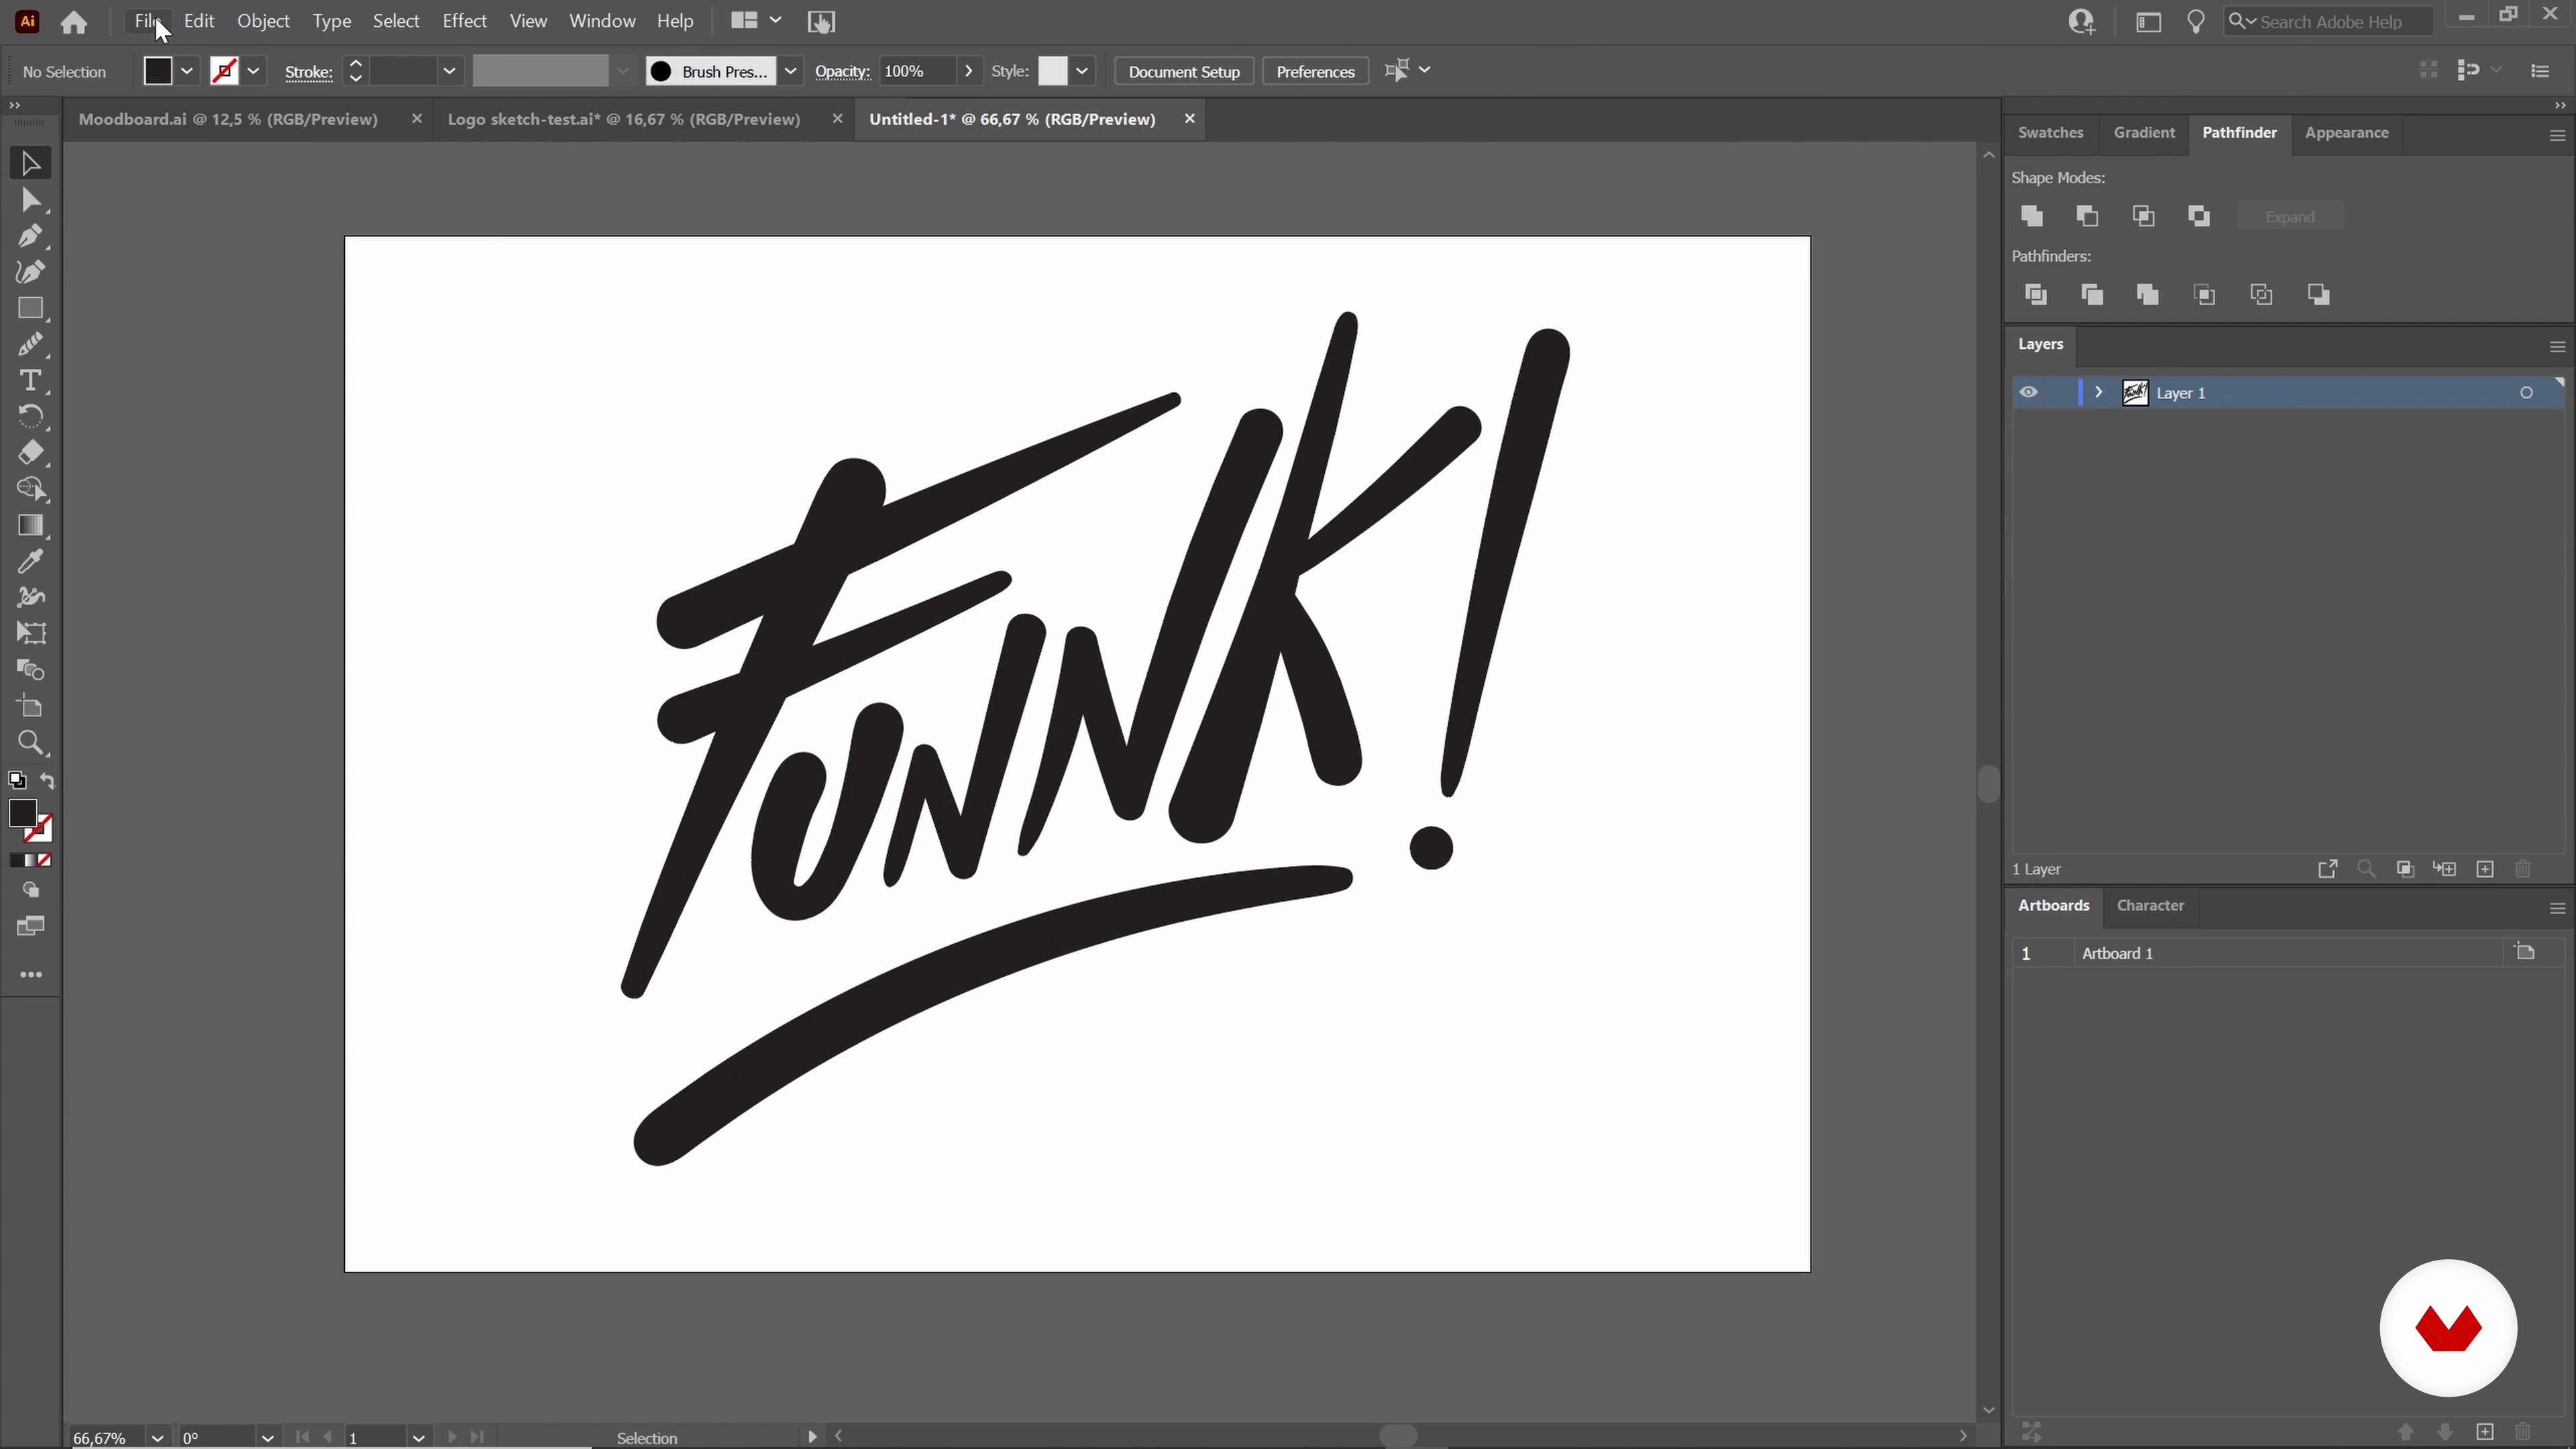Switch to Moodboard.ai document tab
The width and height of the screenshot is (2576, 1449).
click(228, 119)
